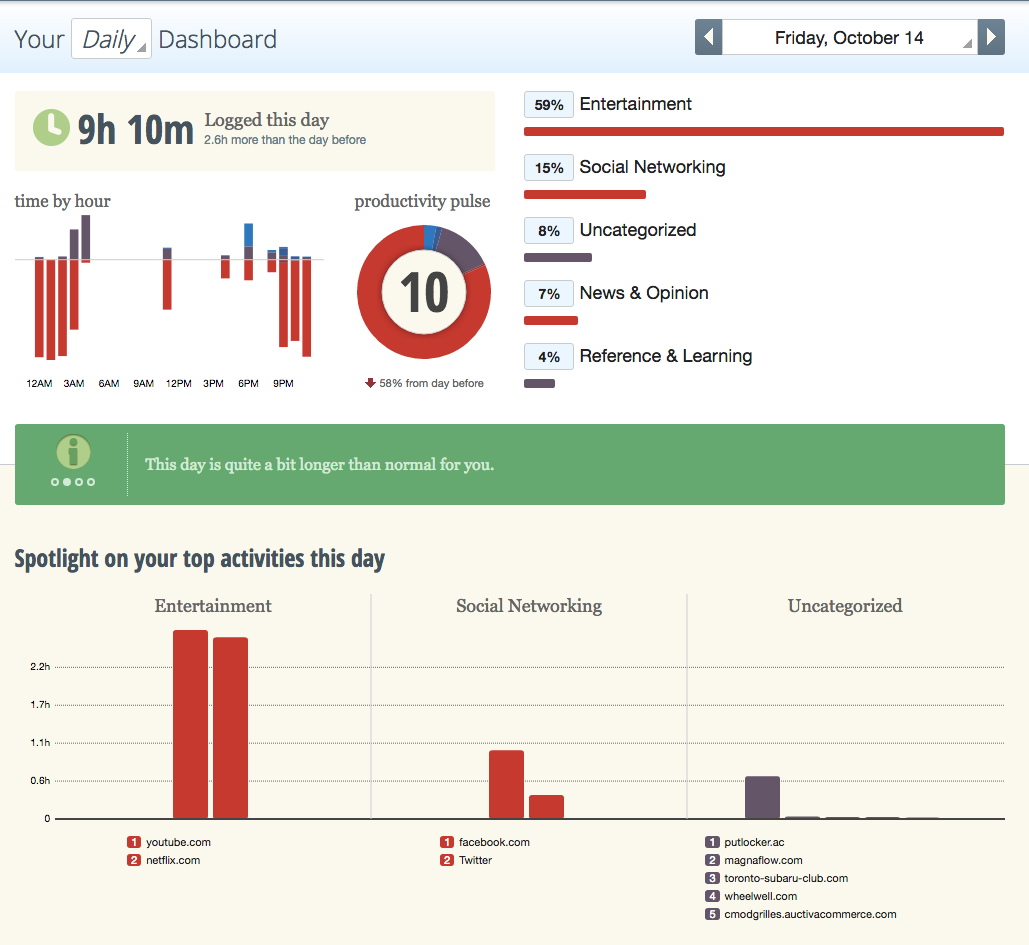Click the 6PM bar with blue top

[x=248, y=252]
